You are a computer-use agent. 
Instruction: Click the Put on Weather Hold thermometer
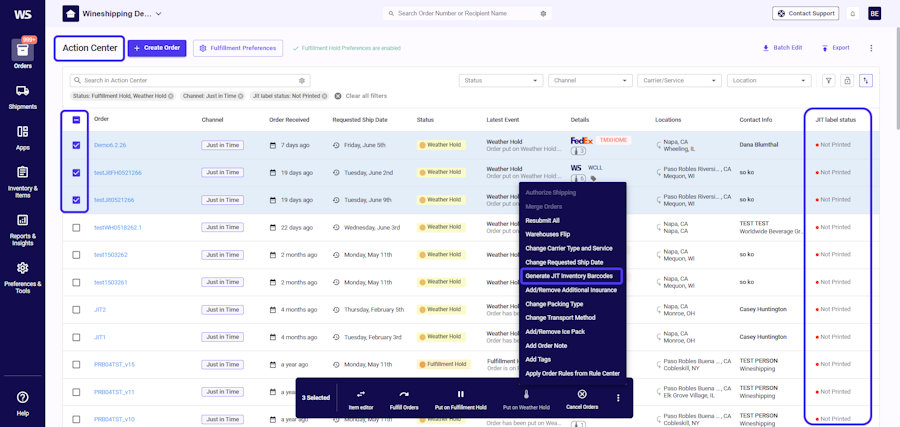click(x=526, y=395)
